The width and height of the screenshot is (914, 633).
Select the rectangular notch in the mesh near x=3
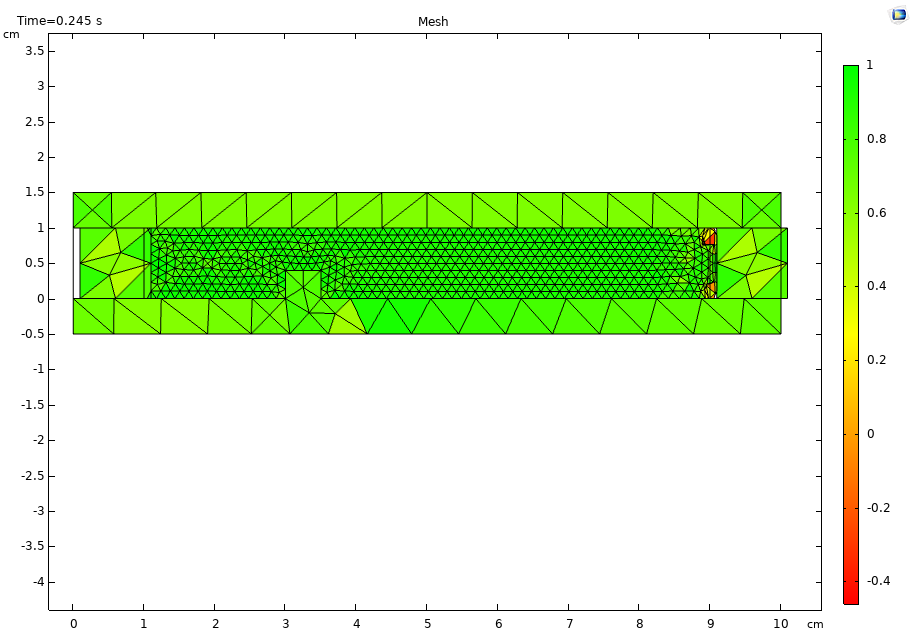pos(303,284)
